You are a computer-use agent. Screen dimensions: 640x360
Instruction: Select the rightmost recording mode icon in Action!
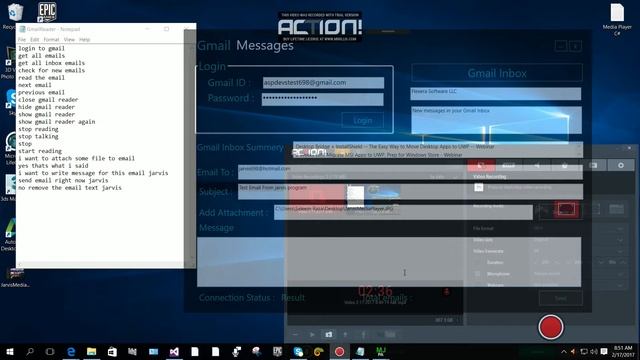616,209
